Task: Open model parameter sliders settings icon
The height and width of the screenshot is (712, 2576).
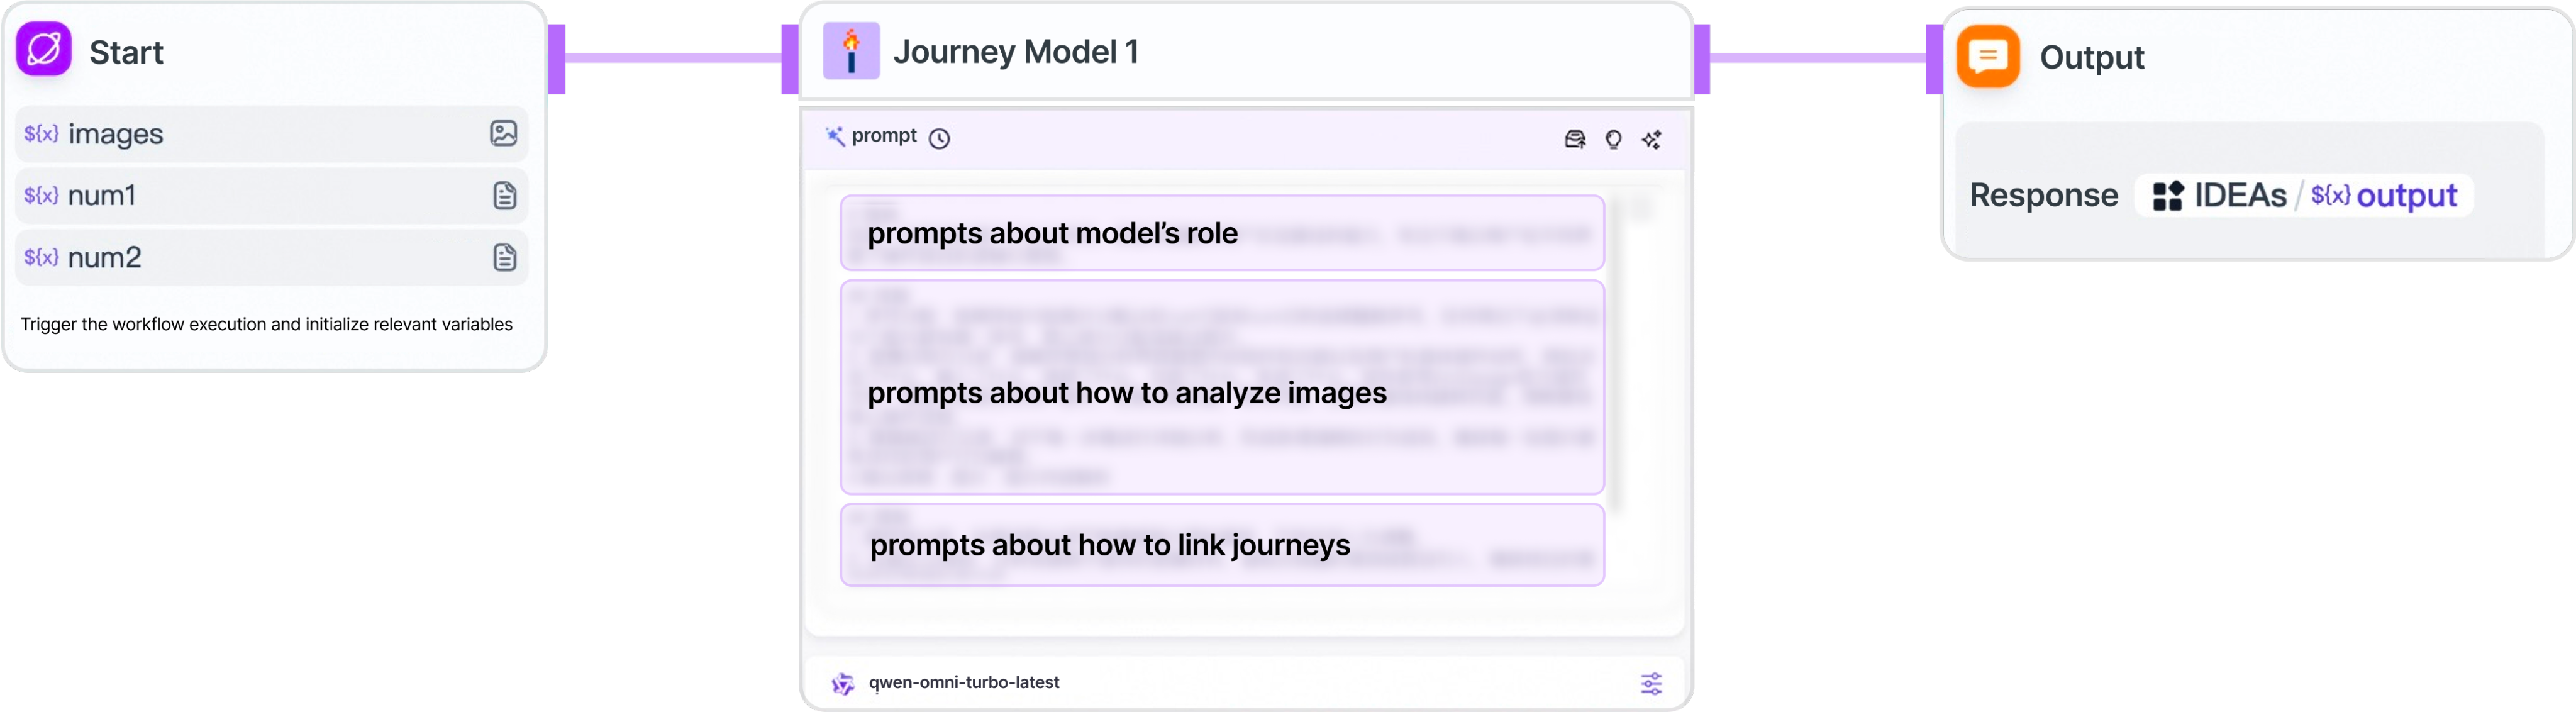Action: coord(1651,683)
